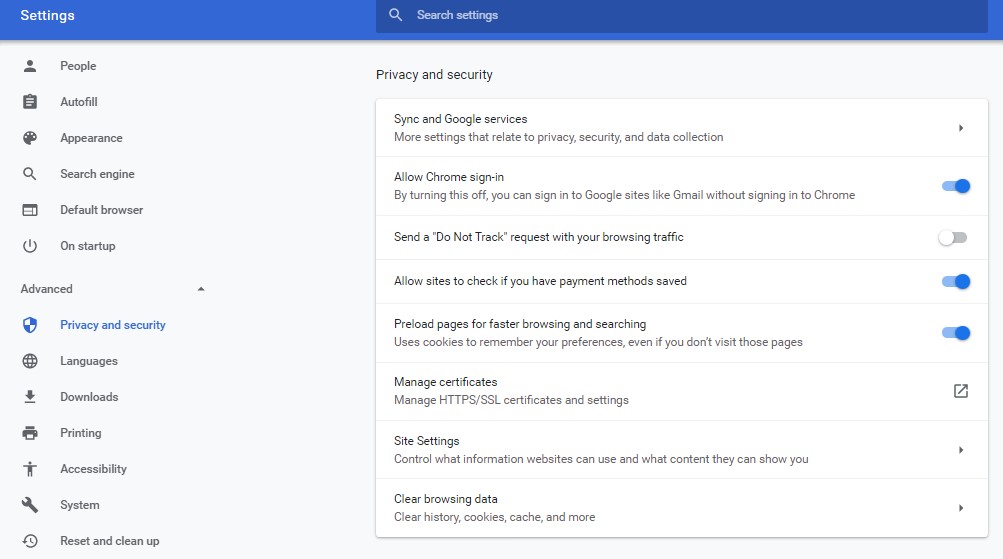Click the Clear browsing data title
Viewport: 1003px width, 559px height.
[445, 499]
